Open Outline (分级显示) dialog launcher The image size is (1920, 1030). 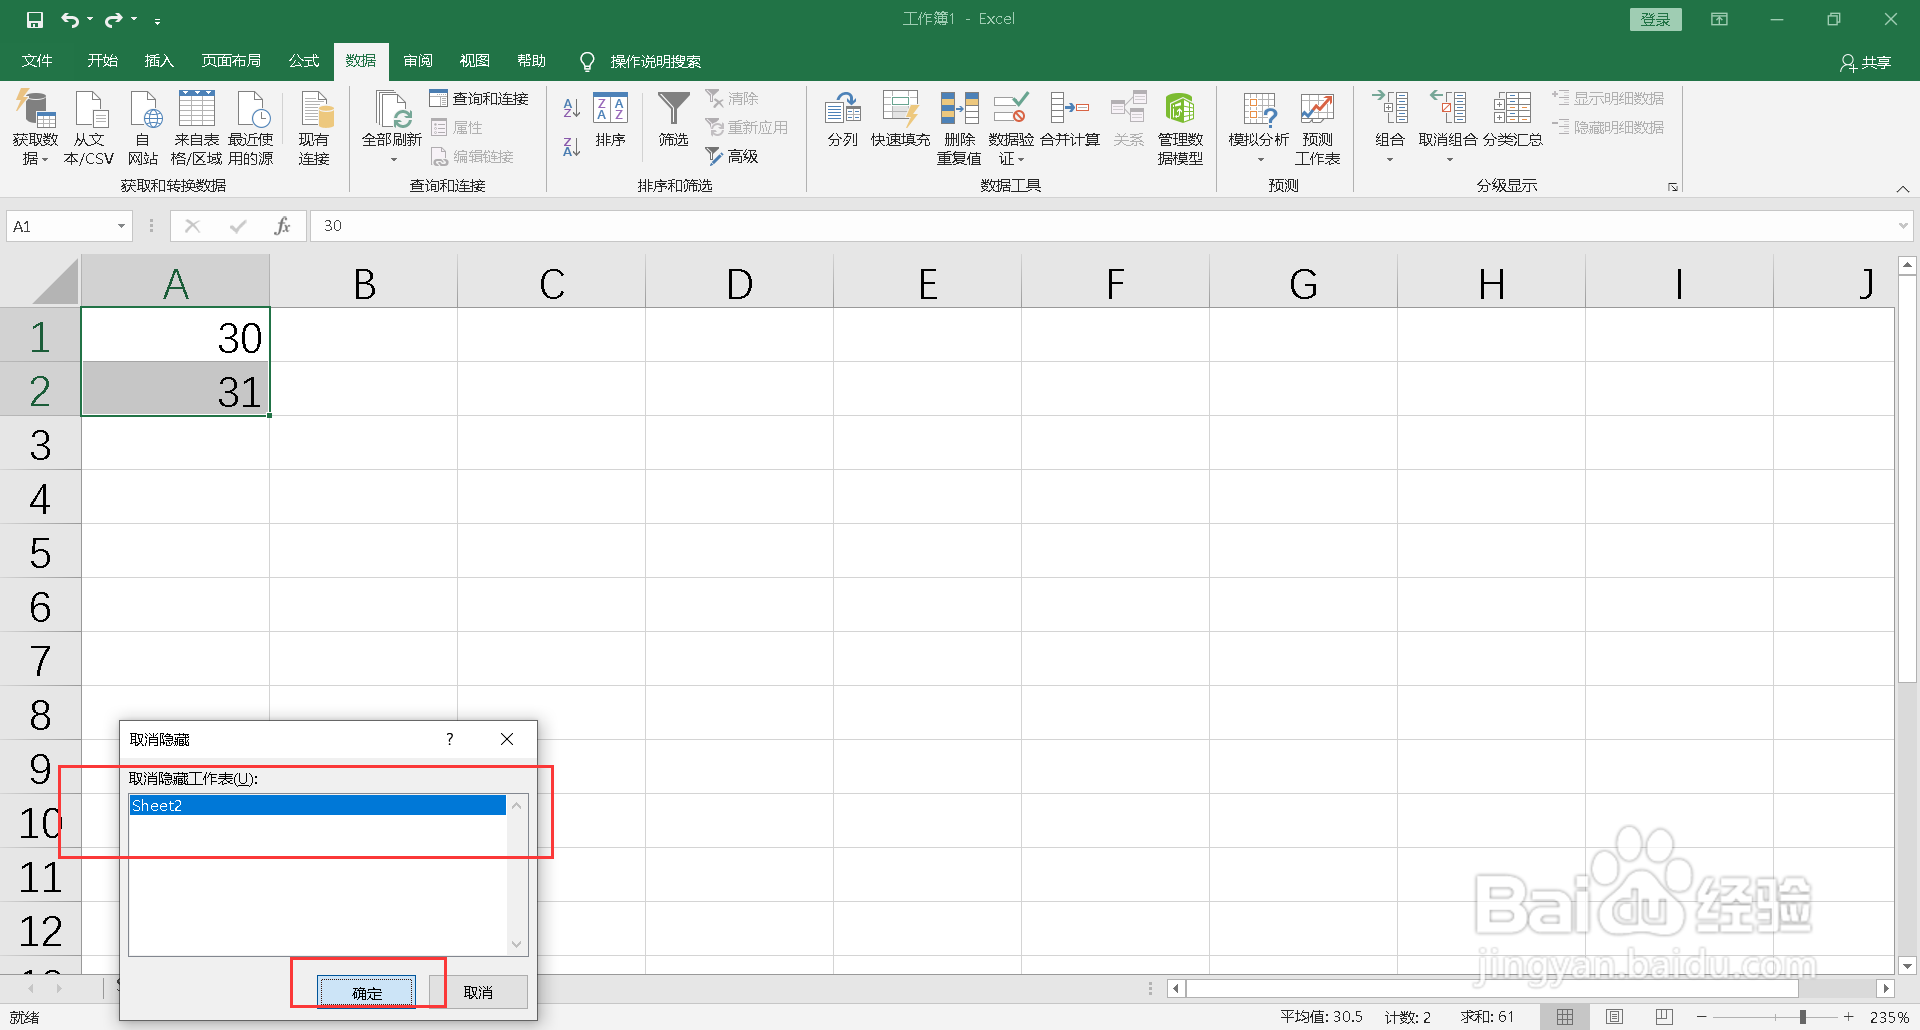click(x=1672, y=187)
